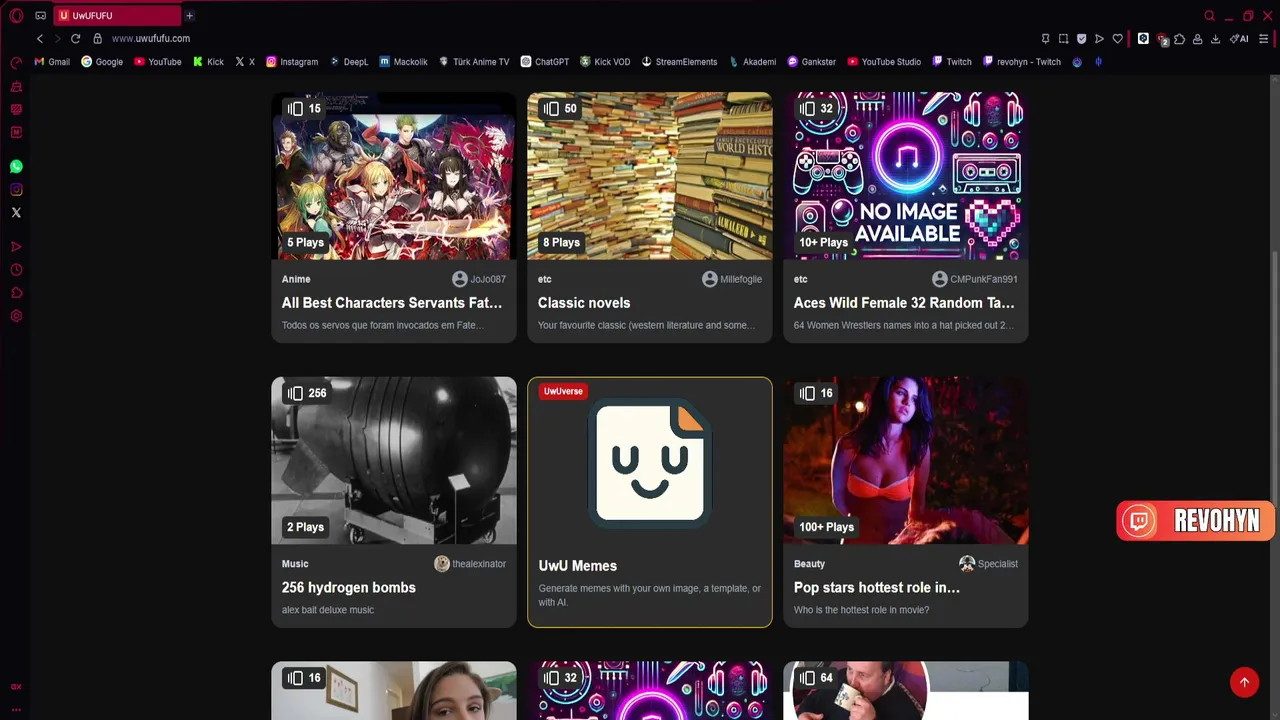Search tabs with the red magnifier icon
1280x720 pixels.
tap(1209, 15)
